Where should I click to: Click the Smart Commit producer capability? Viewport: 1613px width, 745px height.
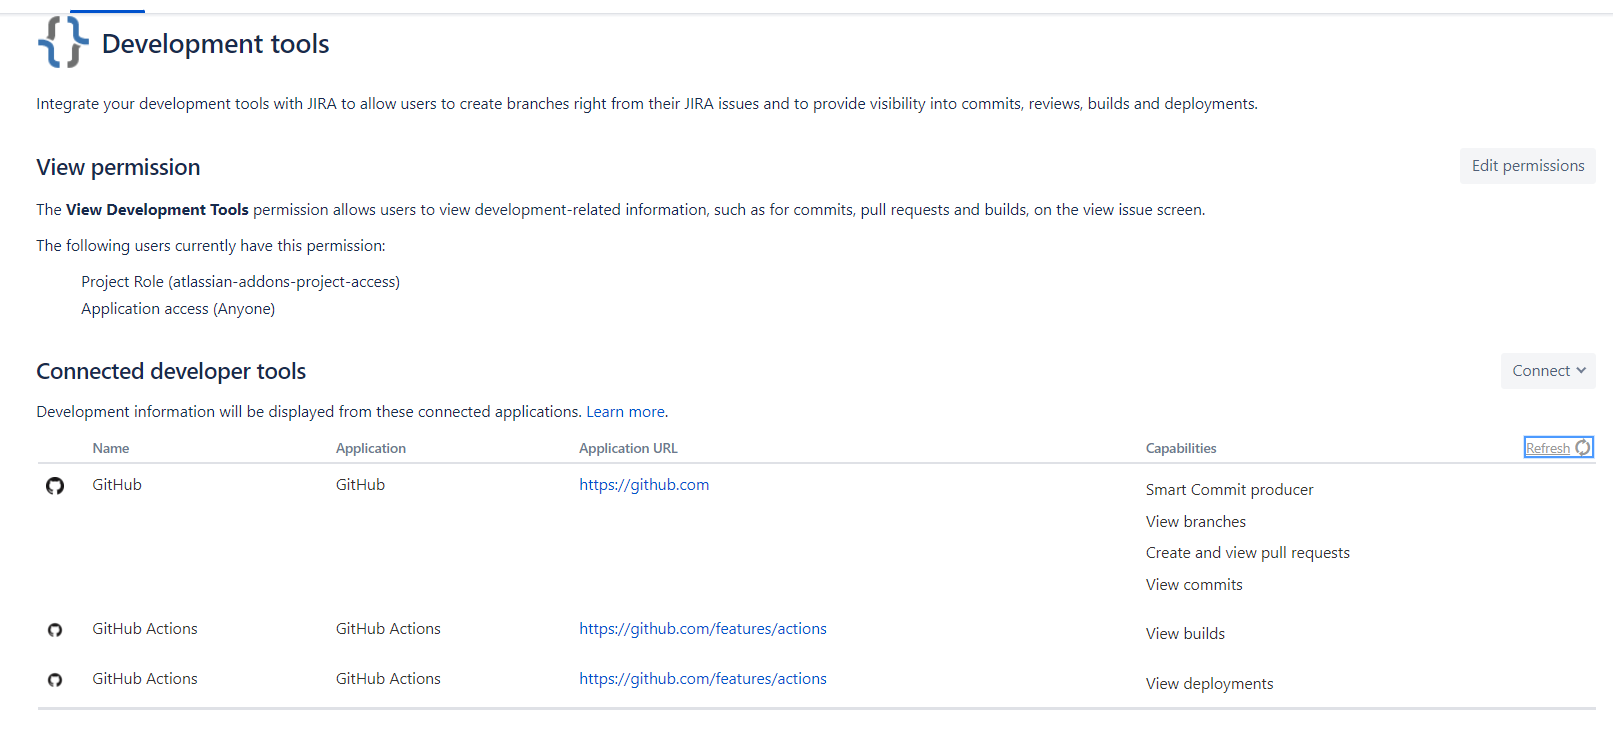[1230, 490]
